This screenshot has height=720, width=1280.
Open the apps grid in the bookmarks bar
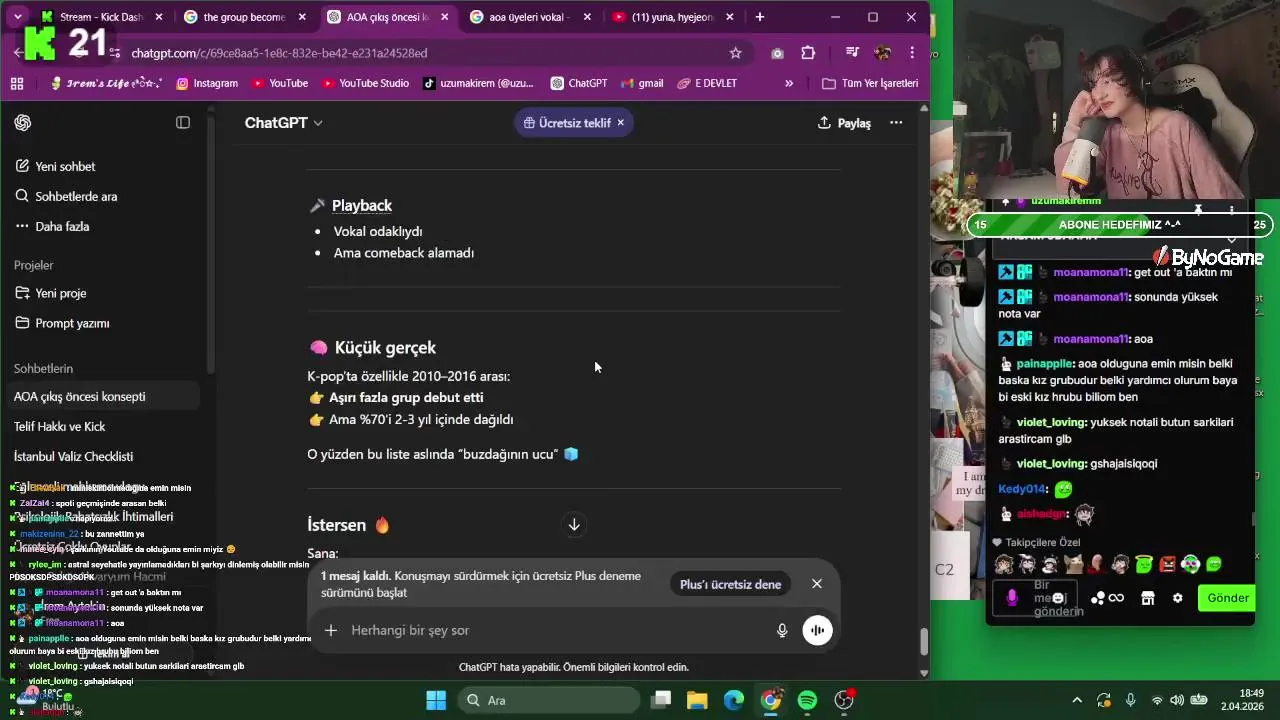17,84
